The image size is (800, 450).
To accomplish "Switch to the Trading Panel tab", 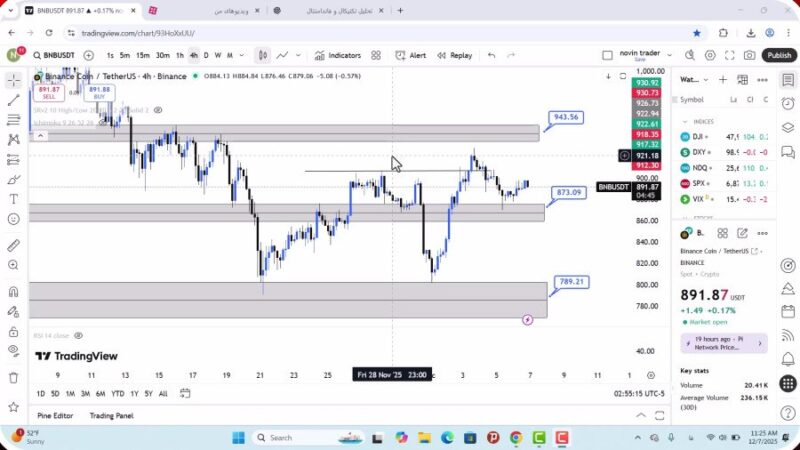I will coord(111,415).
